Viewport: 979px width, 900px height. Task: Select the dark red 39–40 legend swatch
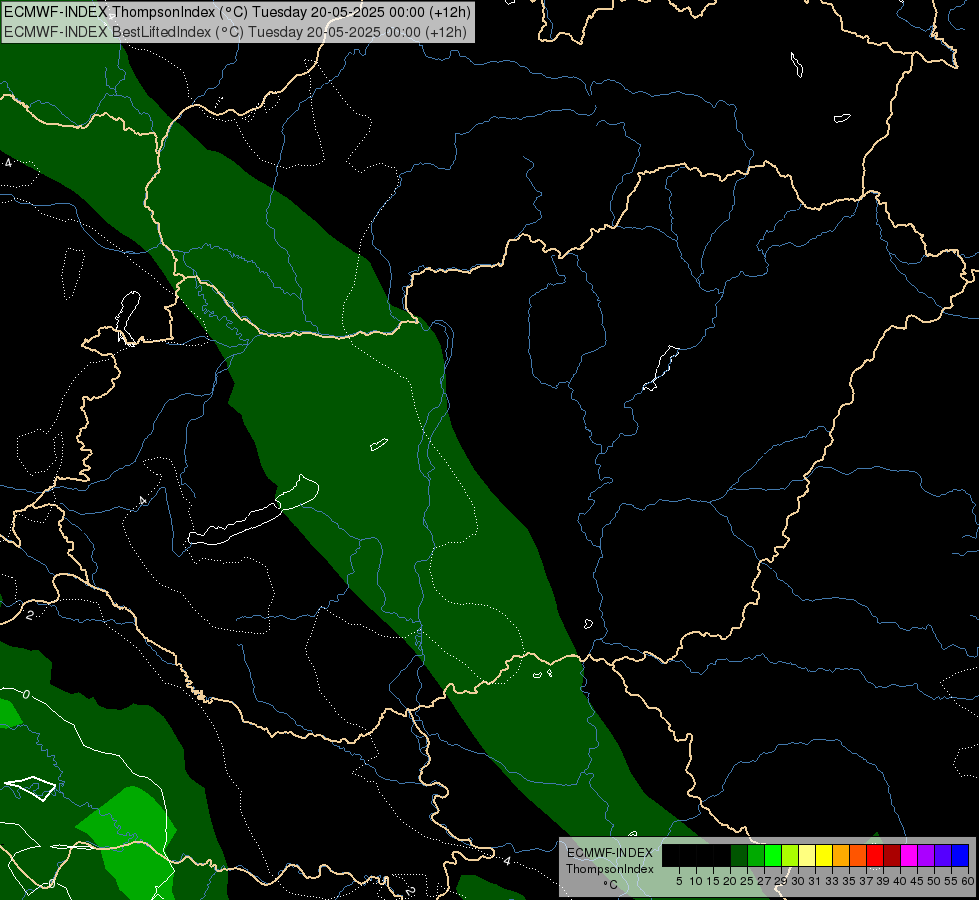tap(892, 855)
